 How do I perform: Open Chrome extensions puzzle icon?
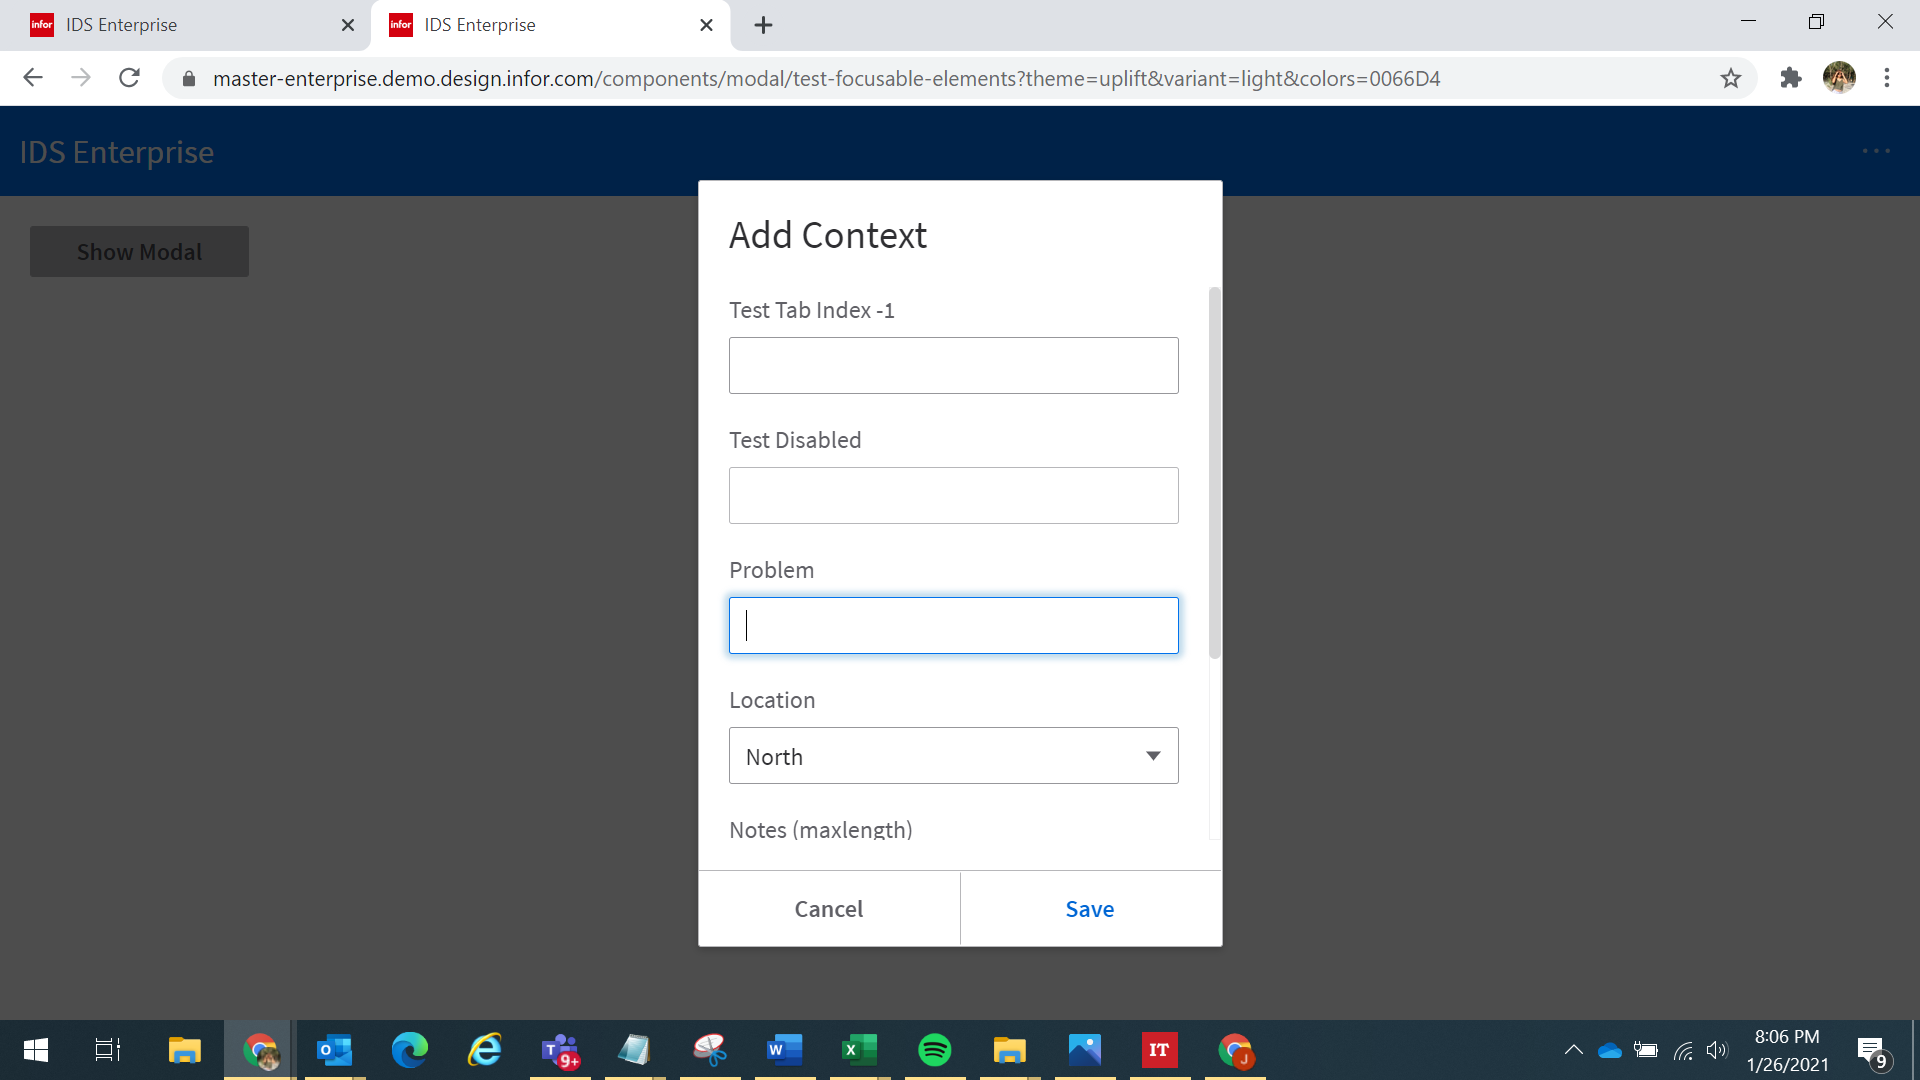1790,78
